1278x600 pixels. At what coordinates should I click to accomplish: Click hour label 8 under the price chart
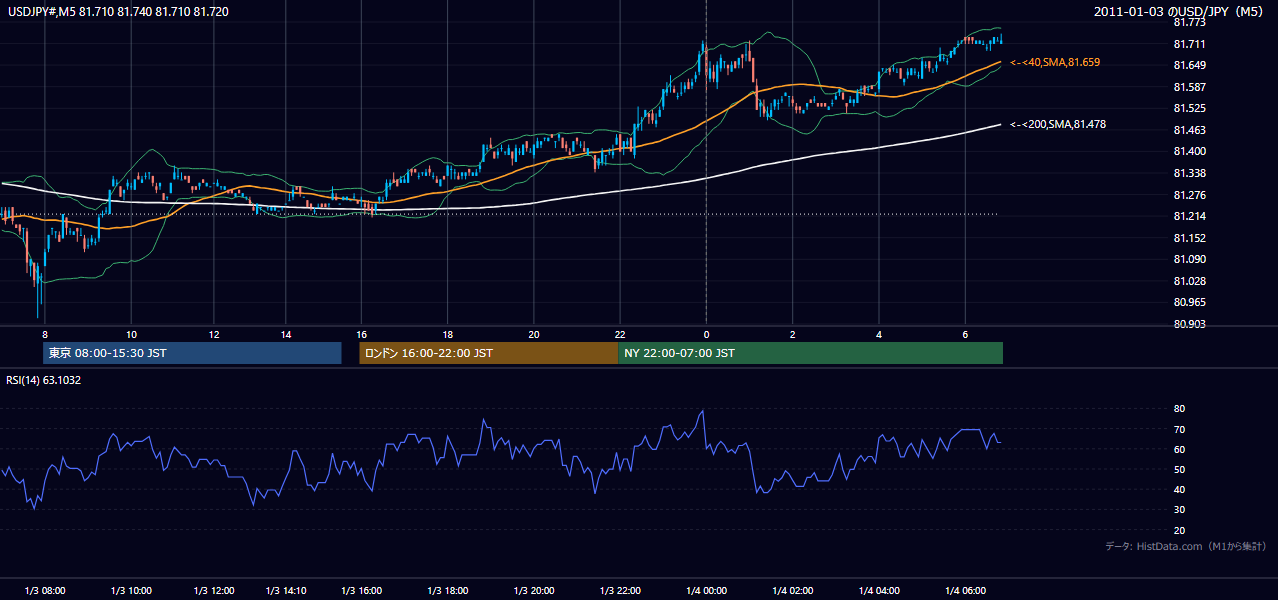click(45, 334)
